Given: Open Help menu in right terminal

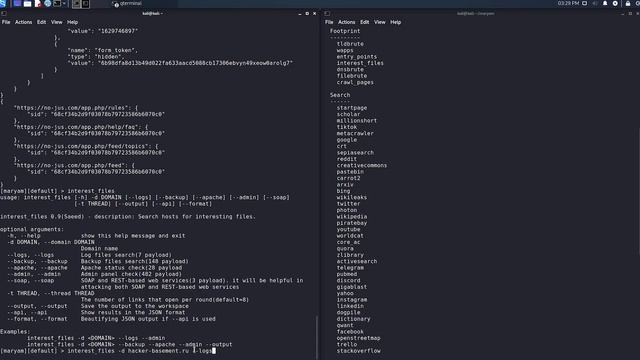Looking at the screenshot, I should coord(396,22).
